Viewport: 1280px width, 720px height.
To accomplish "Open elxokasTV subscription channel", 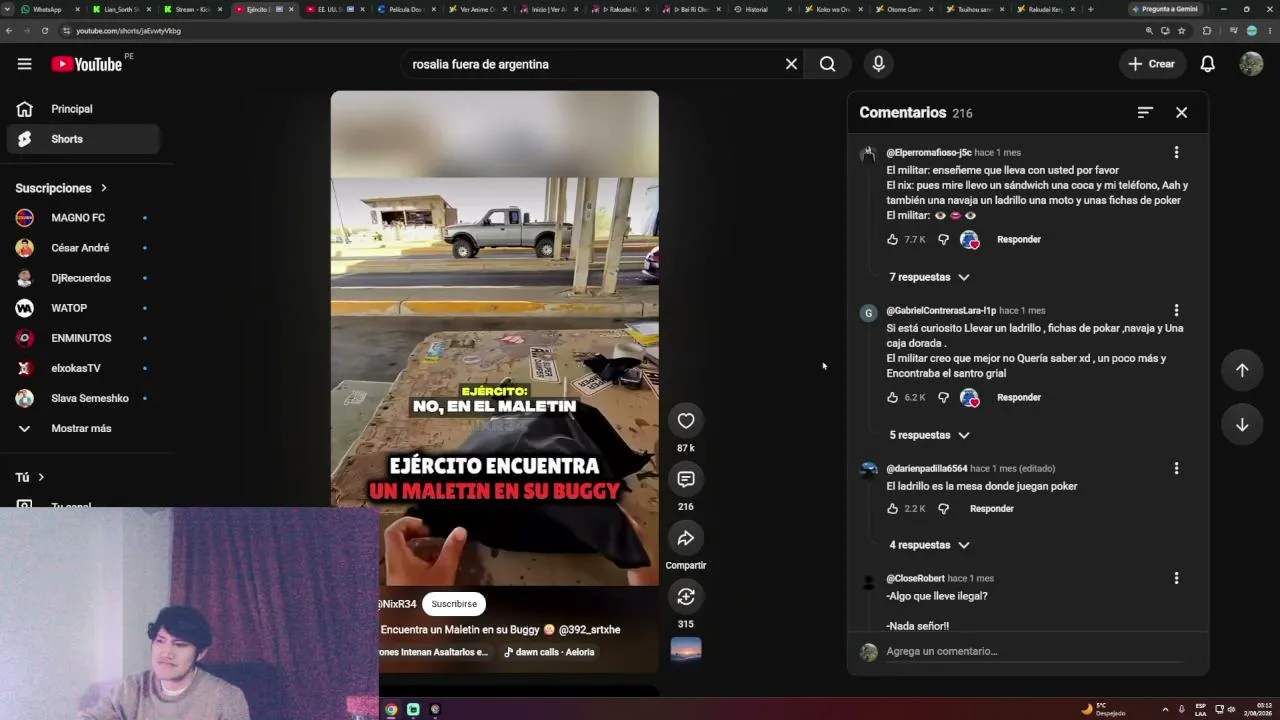I will [83, 368].
